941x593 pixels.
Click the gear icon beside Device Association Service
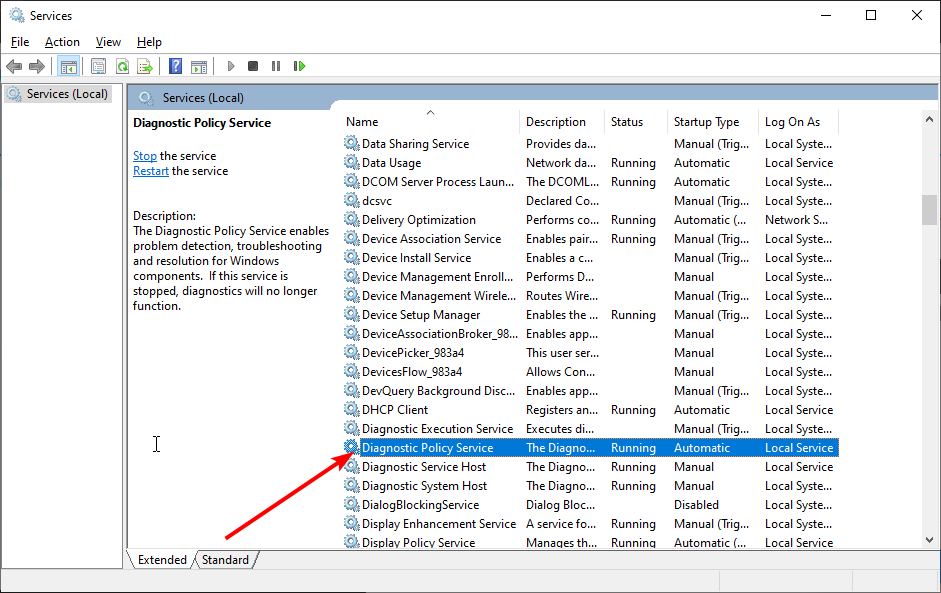(x=351, y=238)
